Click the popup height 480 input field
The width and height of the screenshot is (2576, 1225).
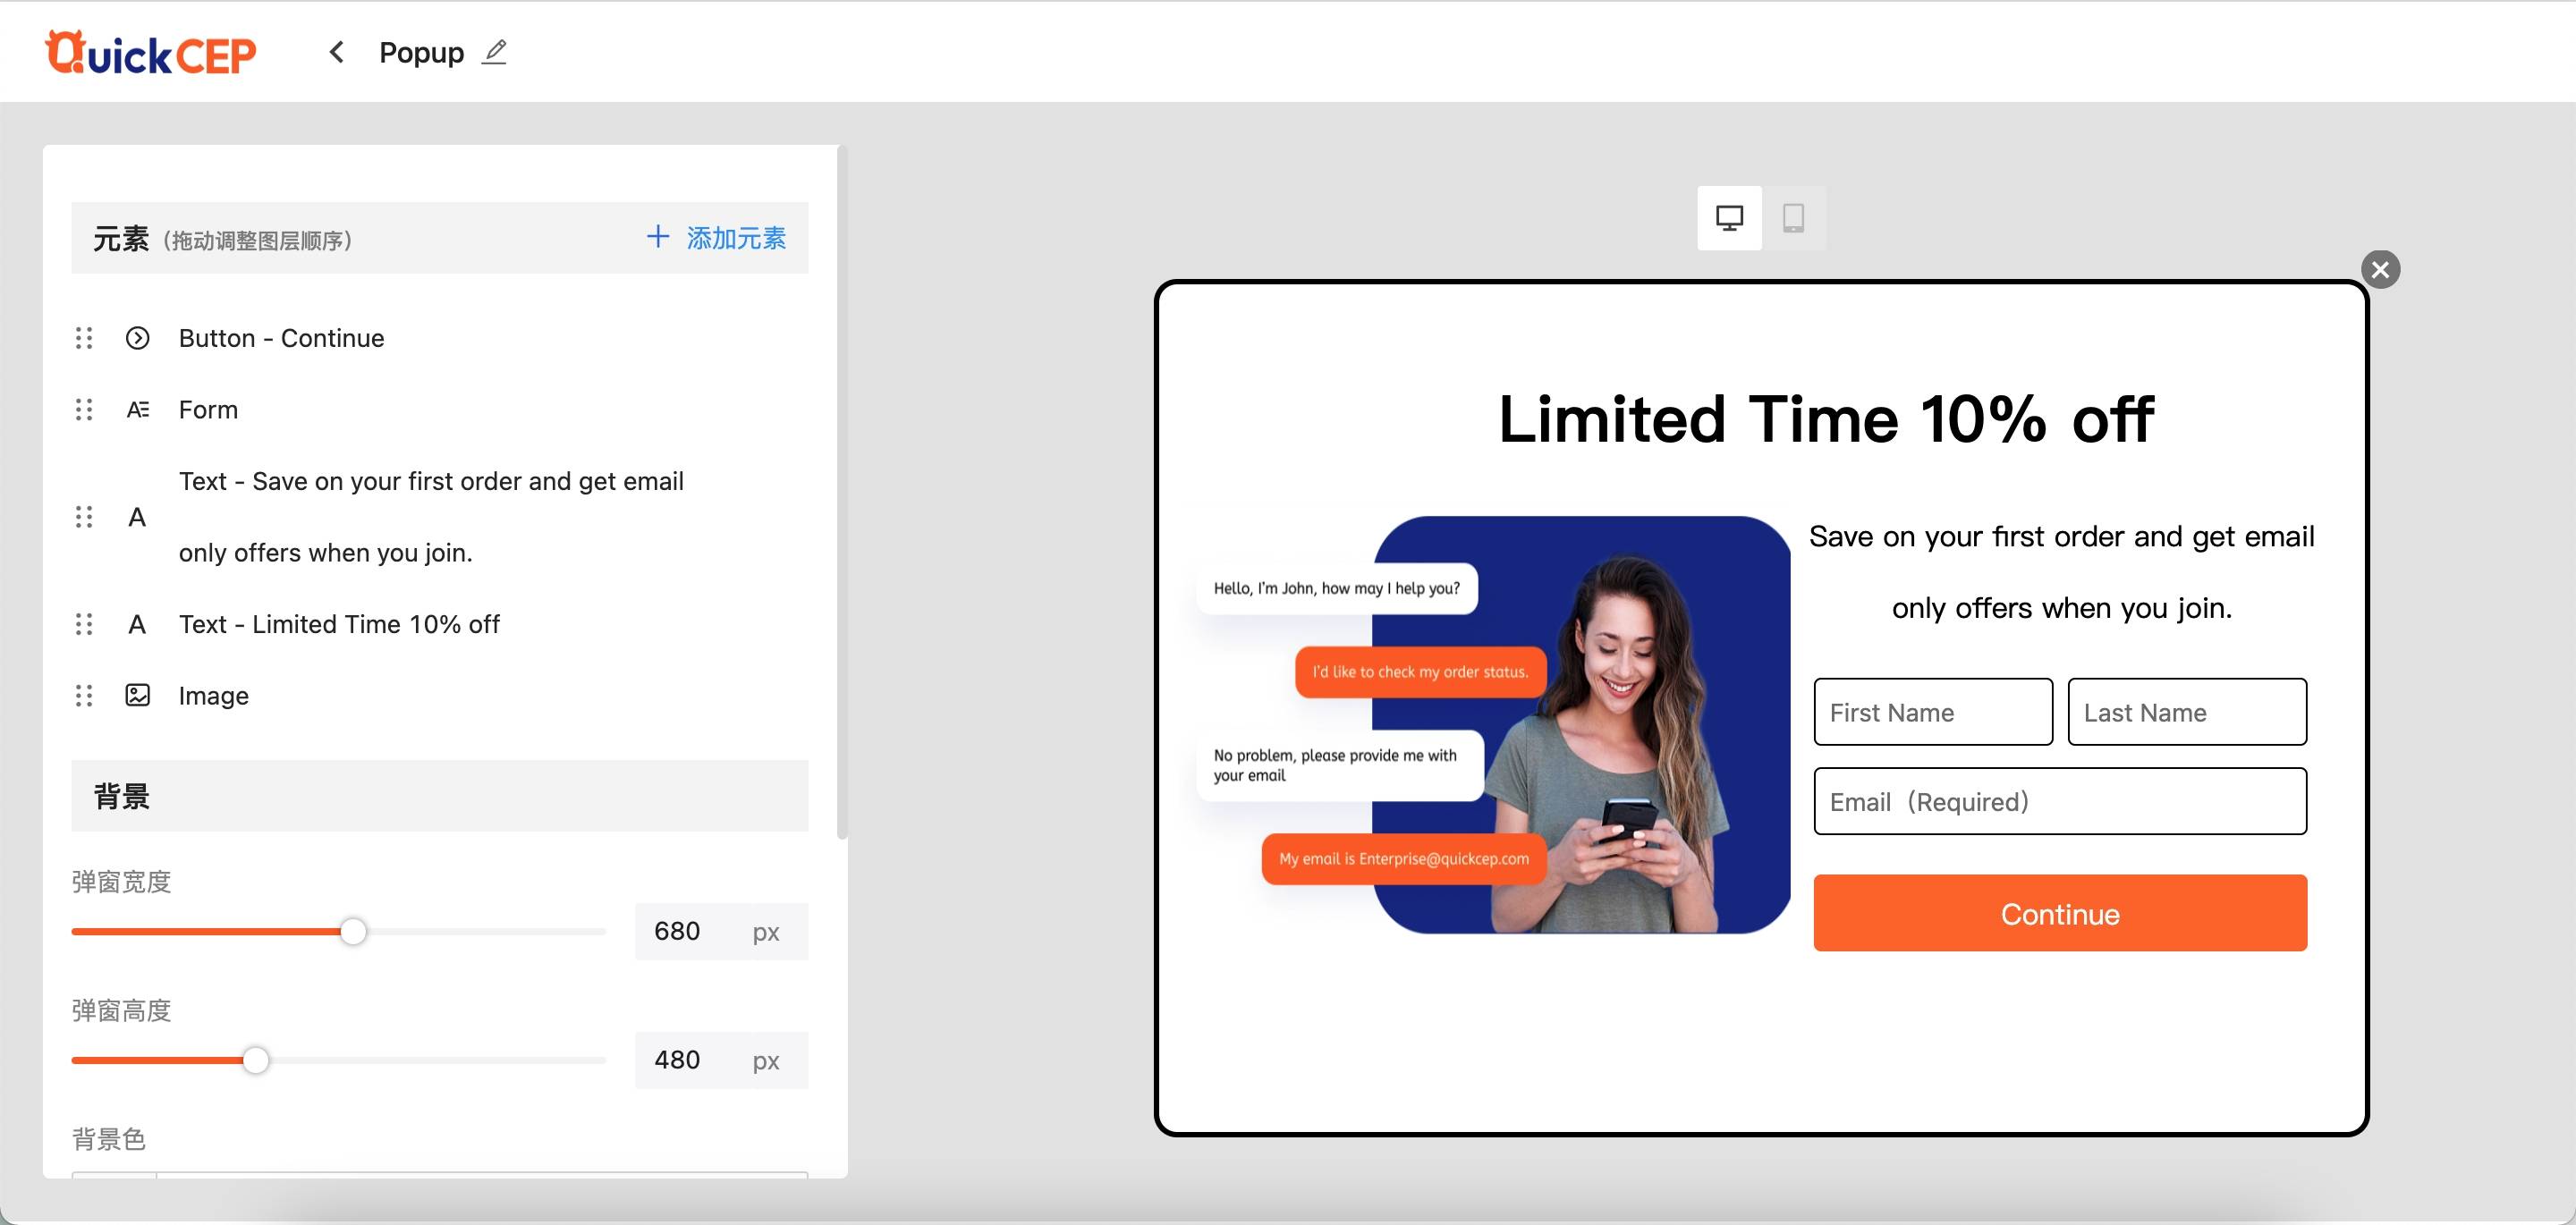pos(721,1060)
